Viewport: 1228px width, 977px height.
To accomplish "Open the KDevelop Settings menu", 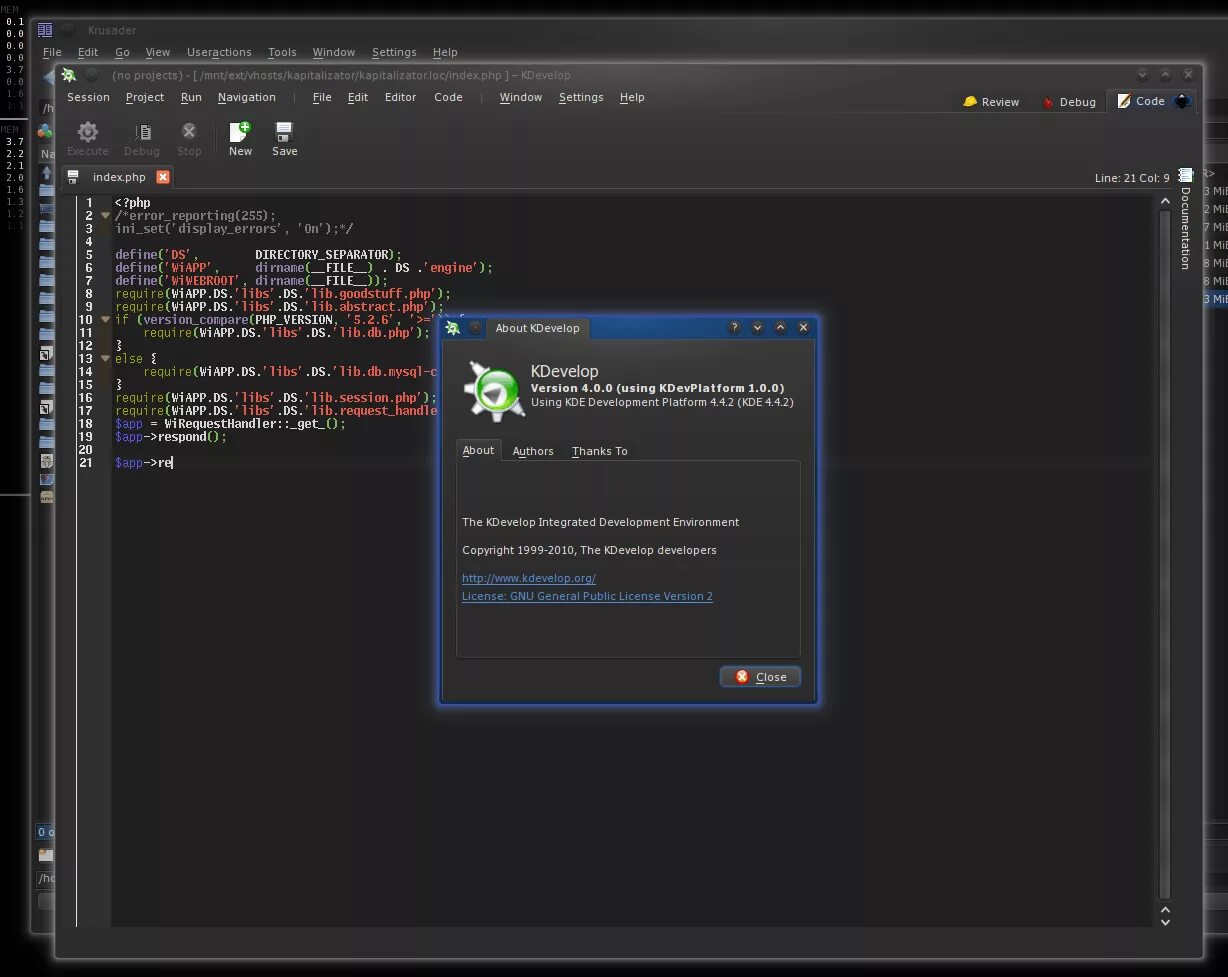I will [x=581, y=97].
